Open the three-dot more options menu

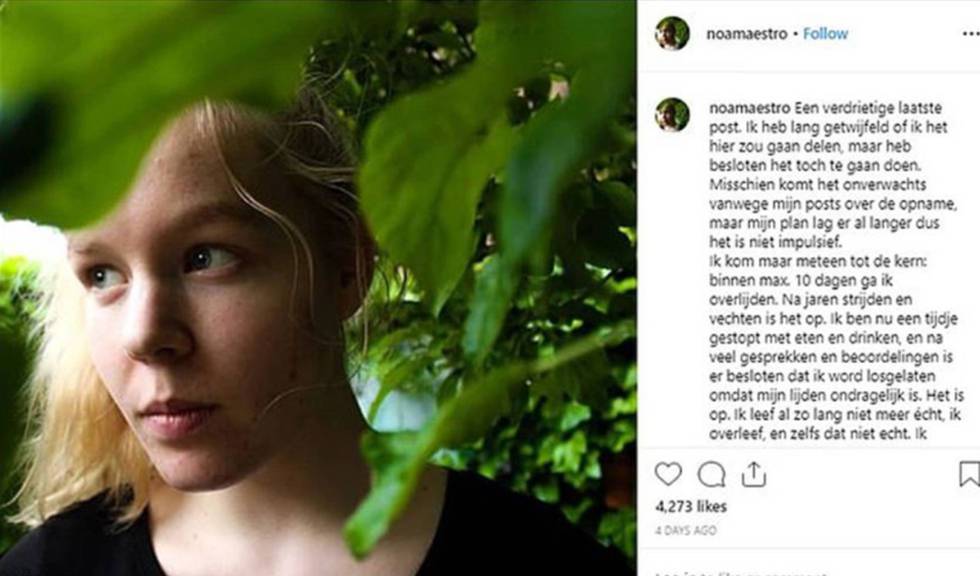click(x=970, y=33)
